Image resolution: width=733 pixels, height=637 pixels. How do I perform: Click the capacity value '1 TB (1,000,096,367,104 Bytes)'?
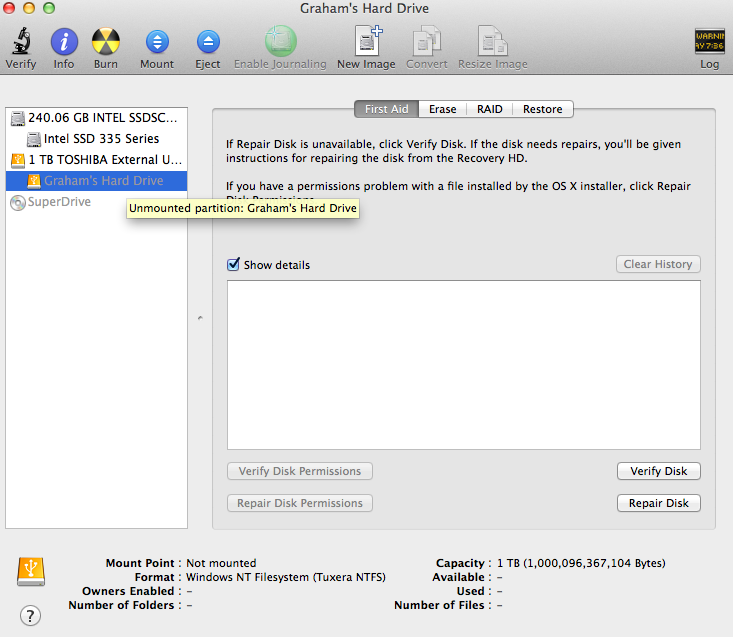pyautogui.click(x=581, y=563)
